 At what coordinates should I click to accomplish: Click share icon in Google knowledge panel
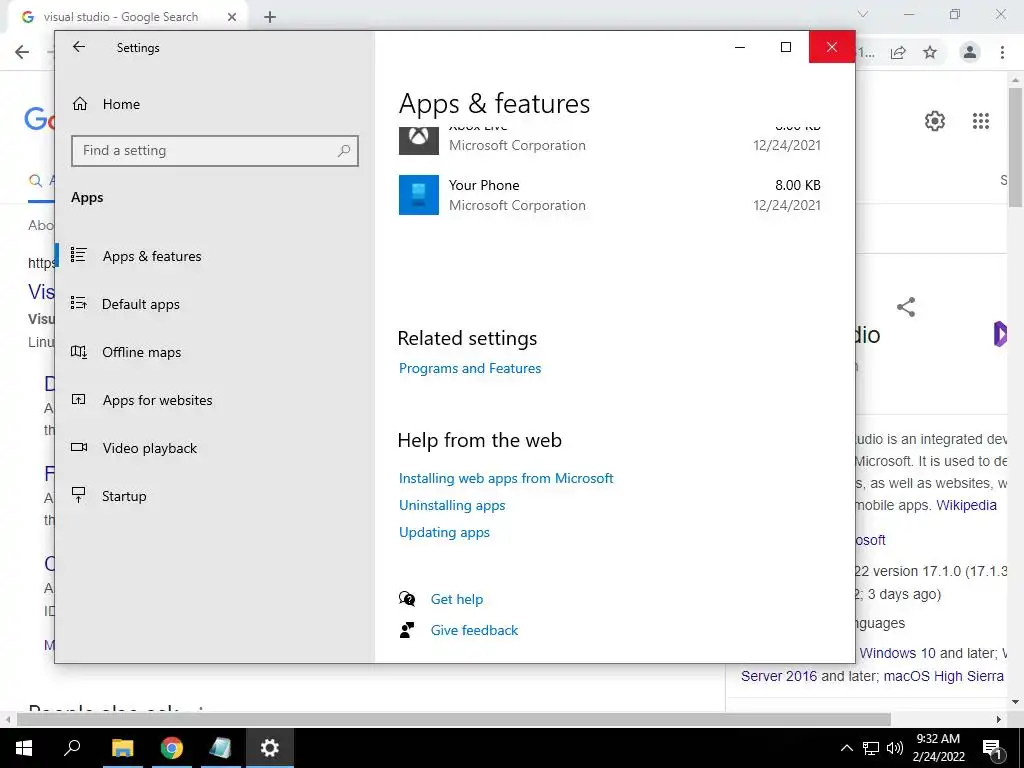(906, 307)
